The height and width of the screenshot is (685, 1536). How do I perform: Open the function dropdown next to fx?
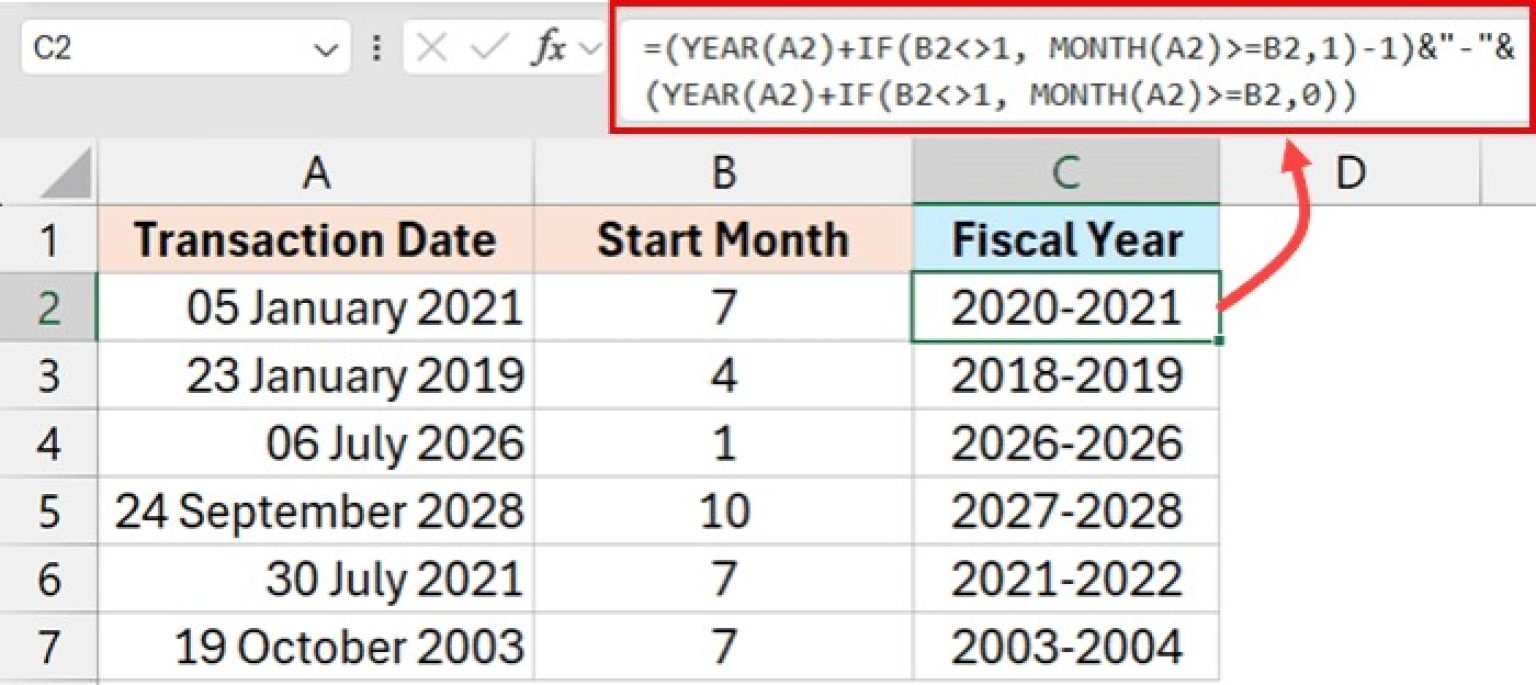coord(589,45)
